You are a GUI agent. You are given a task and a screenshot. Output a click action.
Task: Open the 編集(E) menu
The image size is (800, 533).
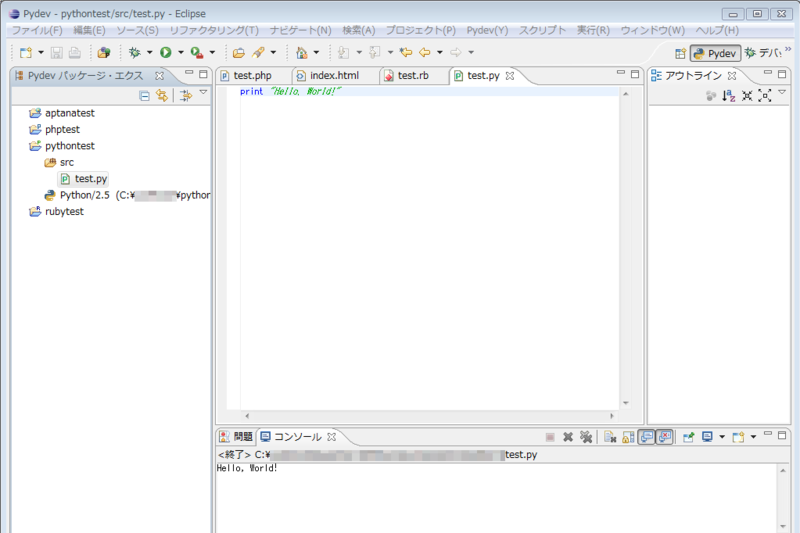89,30
